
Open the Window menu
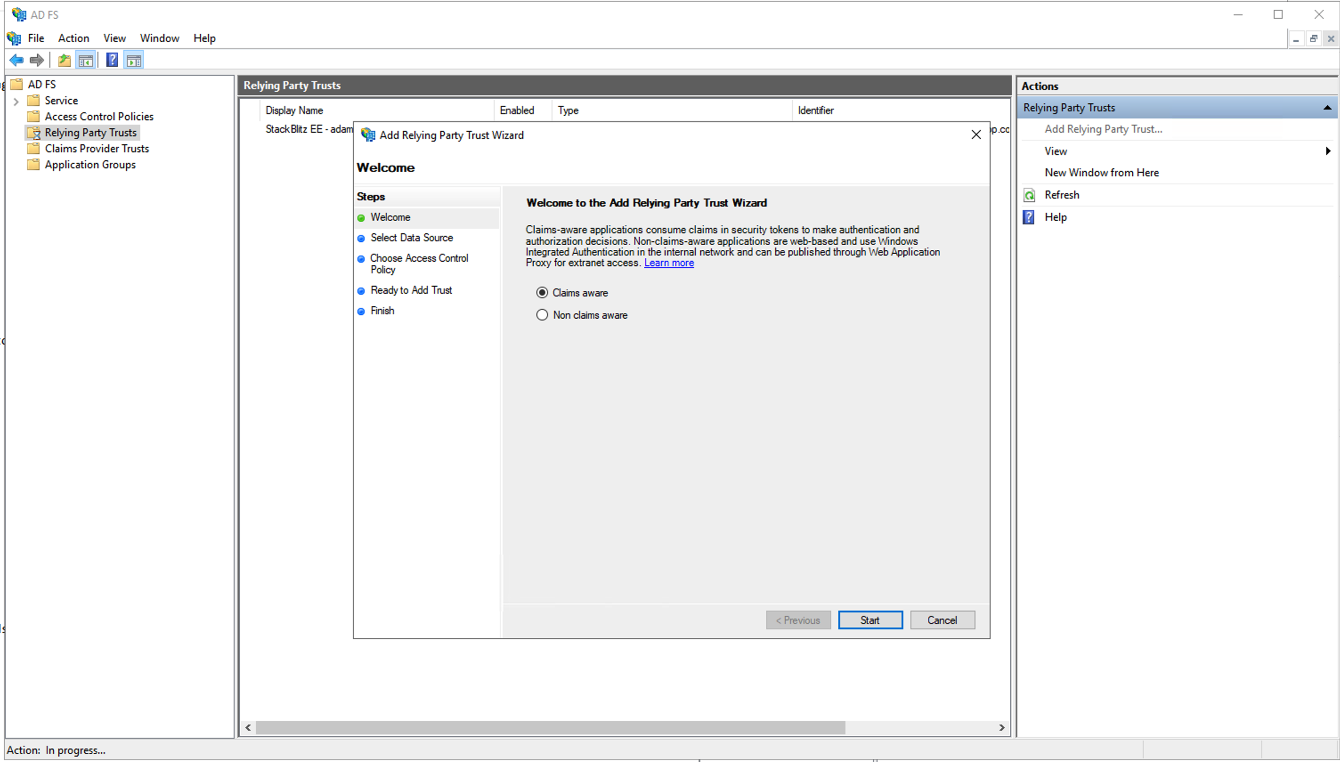coord(159,38)
